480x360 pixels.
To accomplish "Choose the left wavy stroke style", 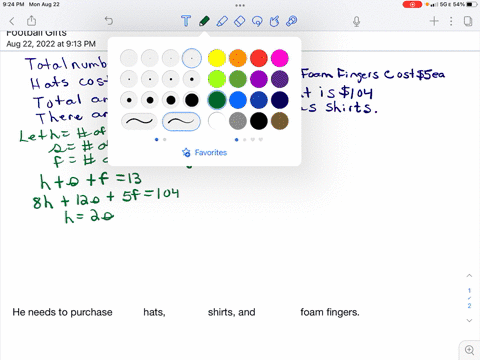I will (x=139, y=121).
